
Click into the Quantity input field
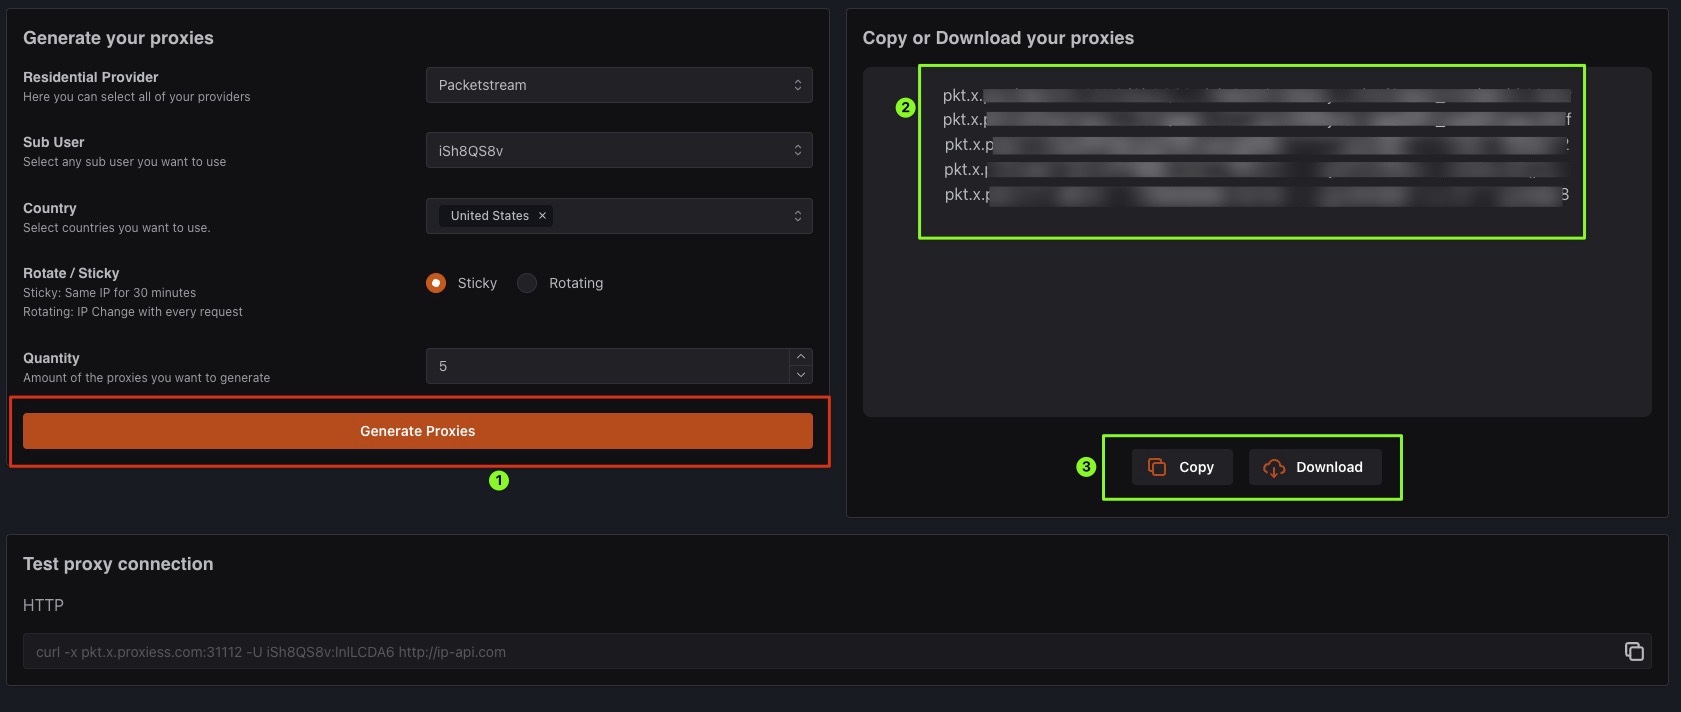(x=606, y=366)
